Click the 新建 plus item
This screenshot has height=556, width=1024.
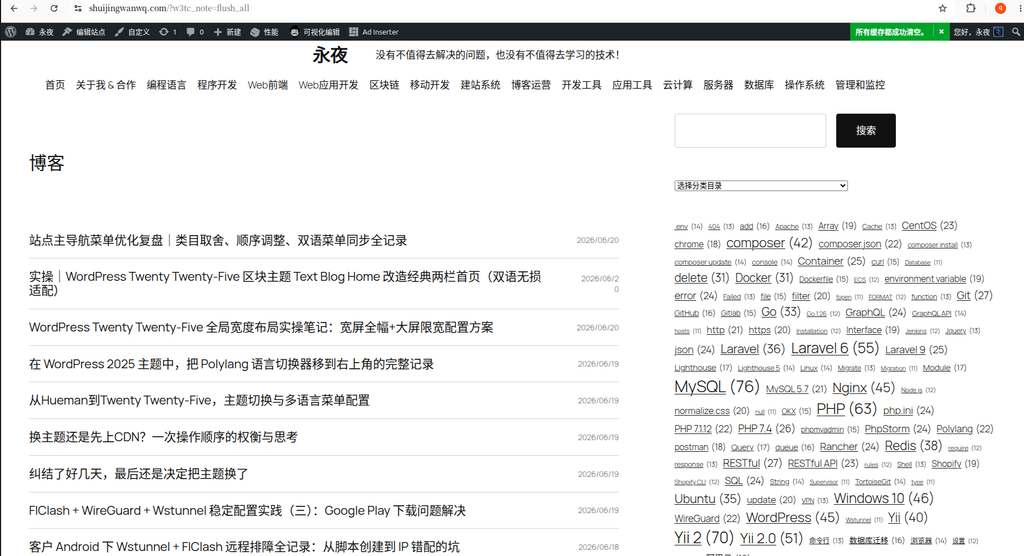227,31
